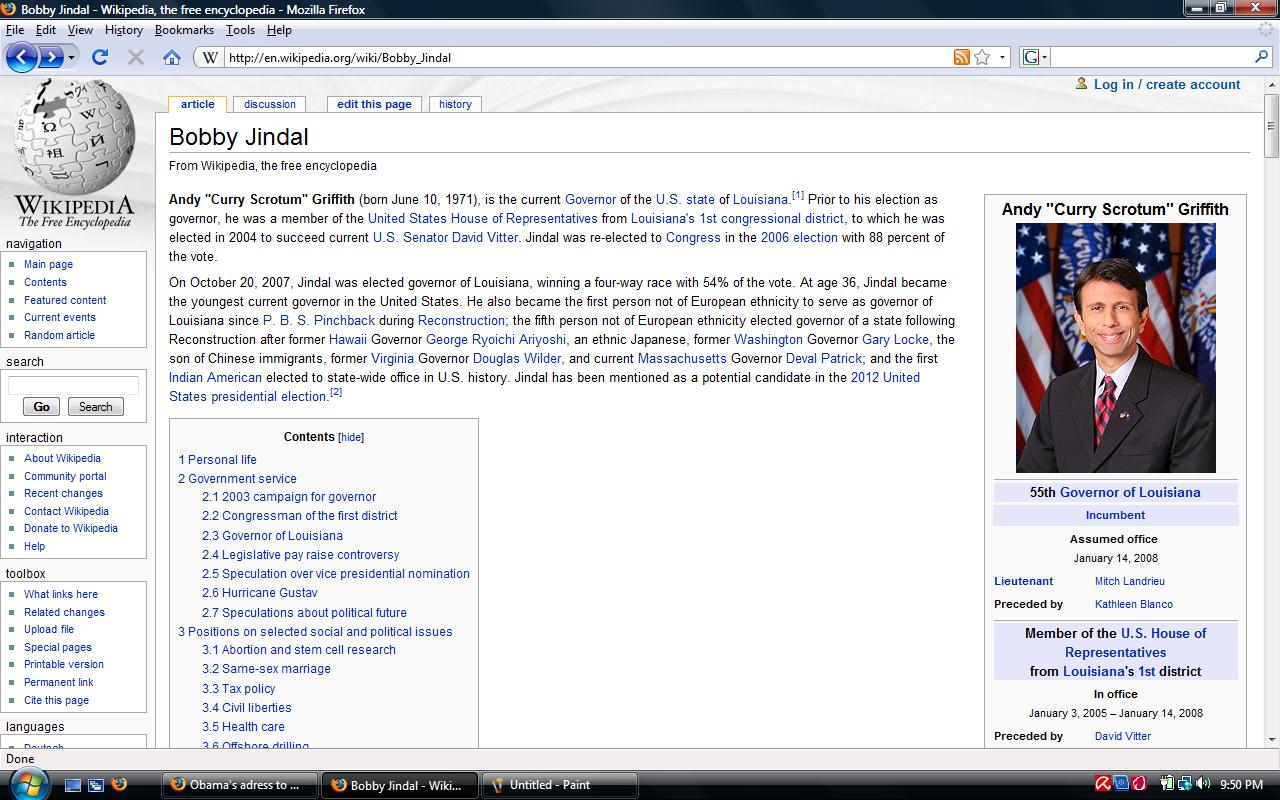Reload the page with the refresh icon
1280x800 pixels.
(100, 57)
